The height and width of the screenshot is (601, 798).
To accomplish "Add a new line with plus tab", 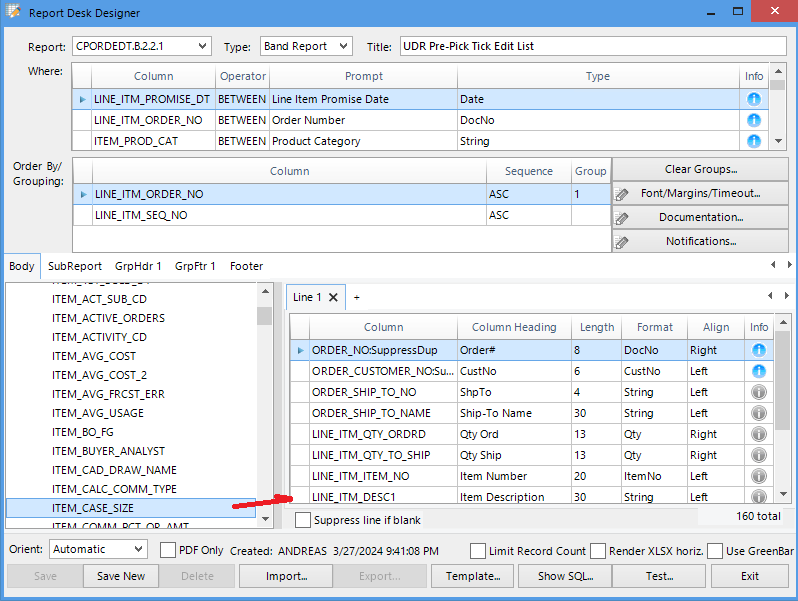I will (x=357, y=297).
